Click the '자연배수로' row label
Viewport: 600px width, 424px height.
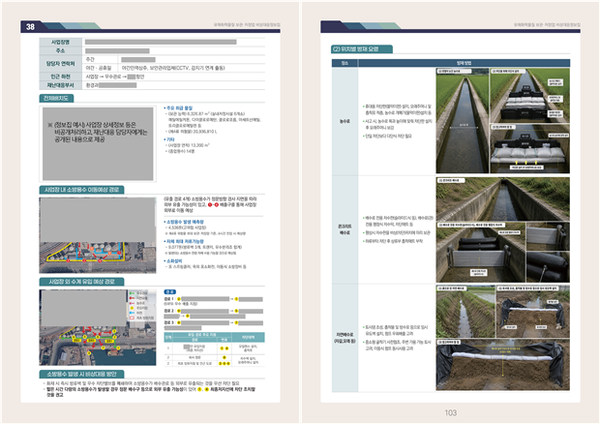345,338
